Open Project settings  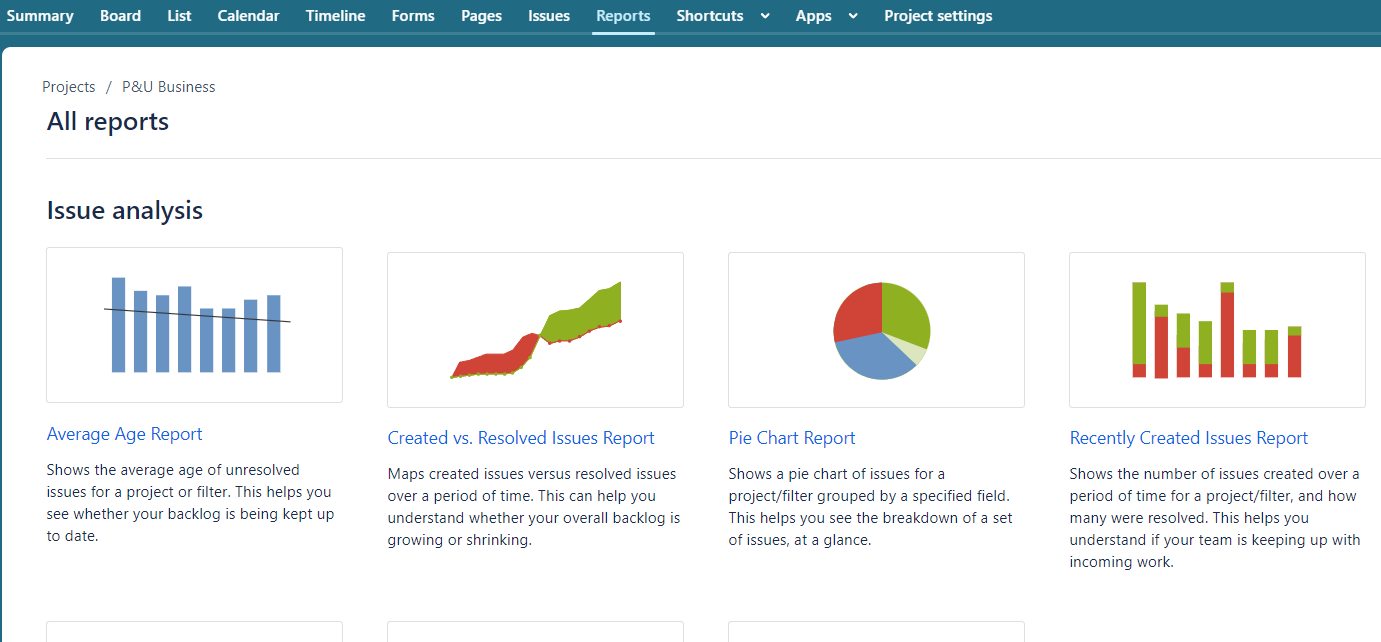pyautogui.click(x=937, y=16)
